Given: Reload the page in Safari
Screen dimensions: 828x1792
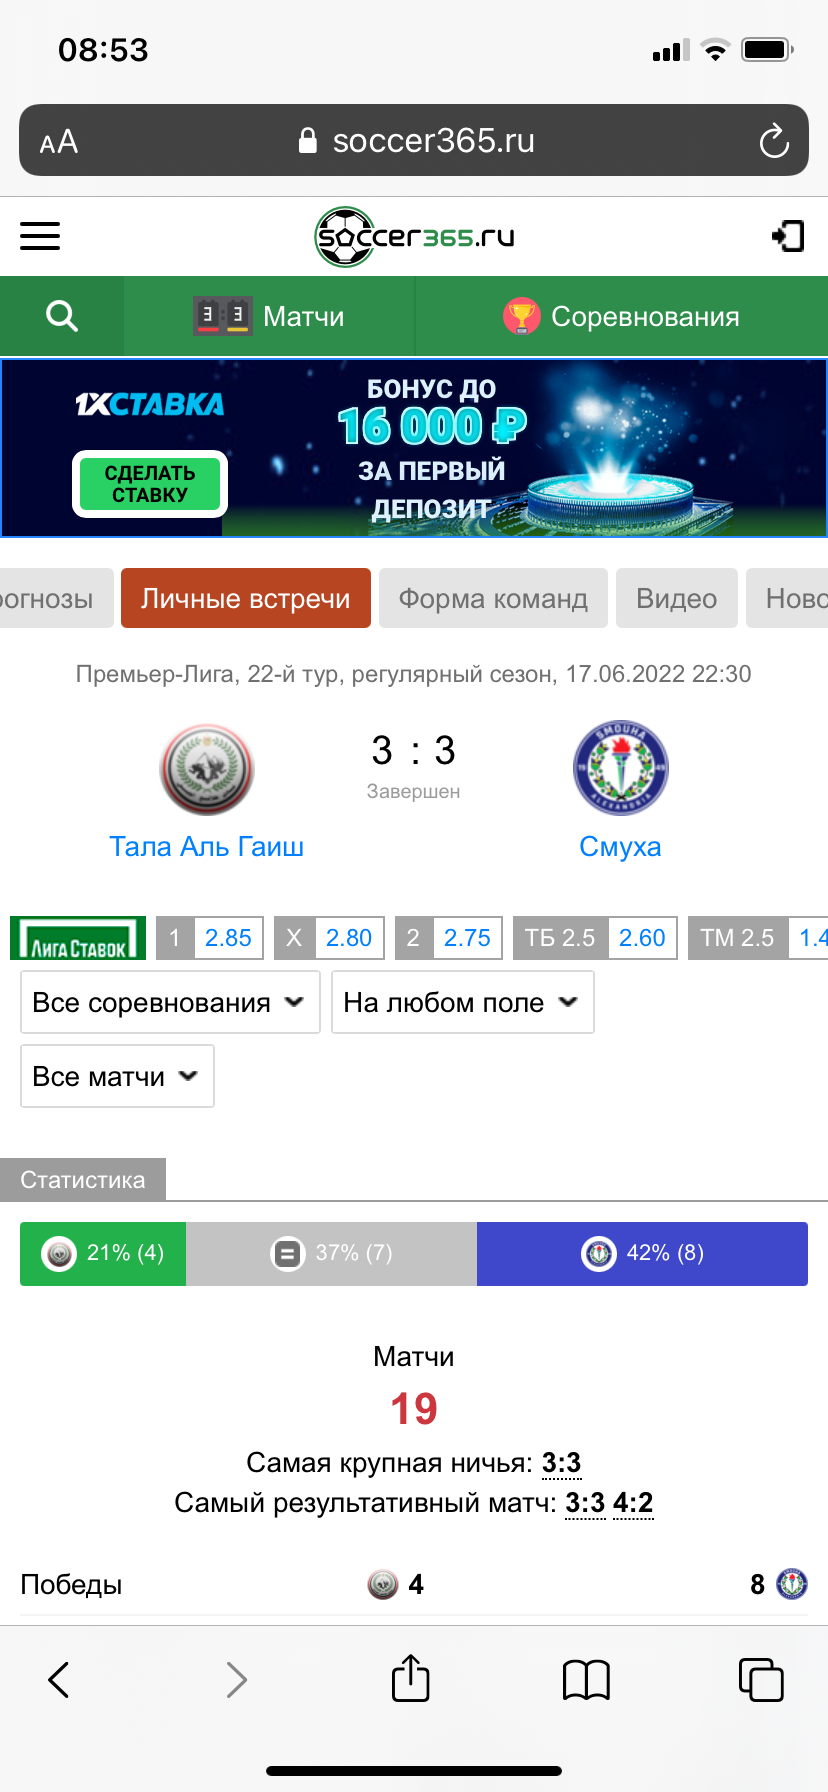Looking at the screenshot, I should click(774, 141).
